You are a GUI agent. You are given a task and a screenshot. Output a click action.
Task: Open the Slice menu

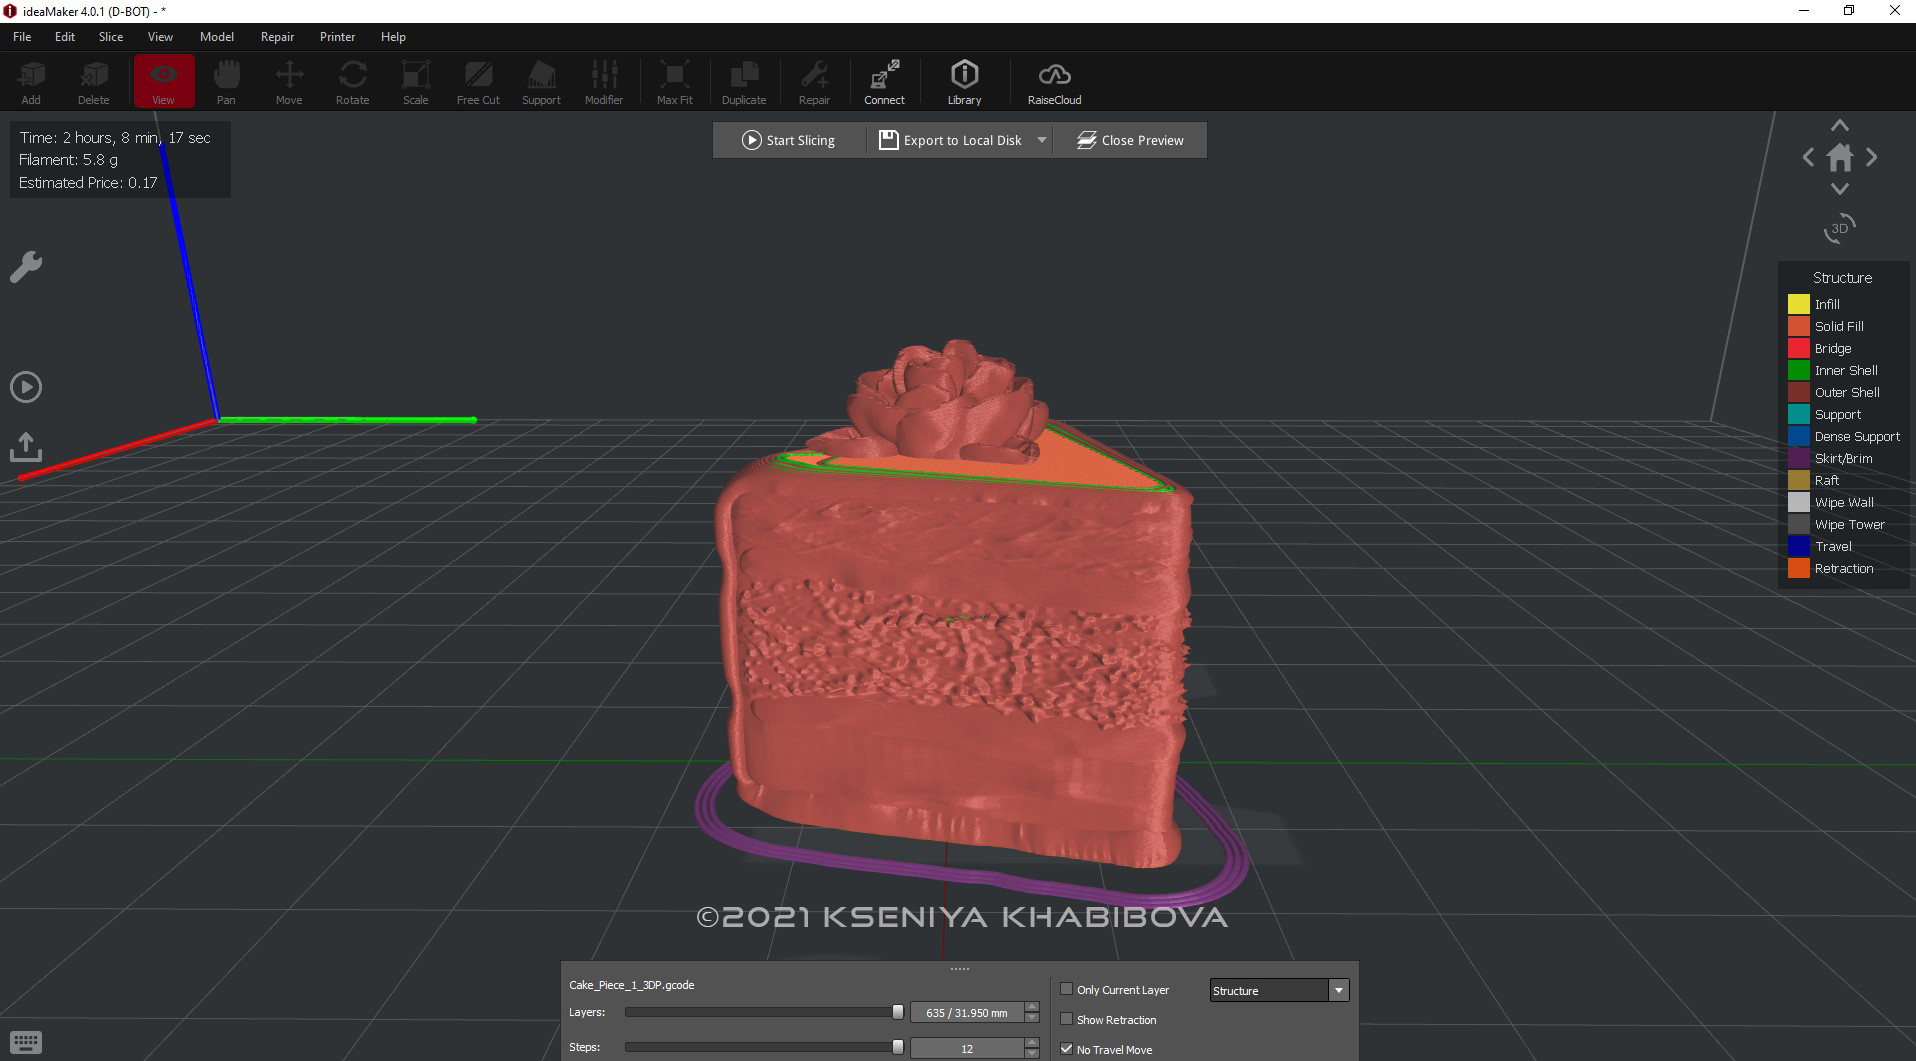pos(110,36)
